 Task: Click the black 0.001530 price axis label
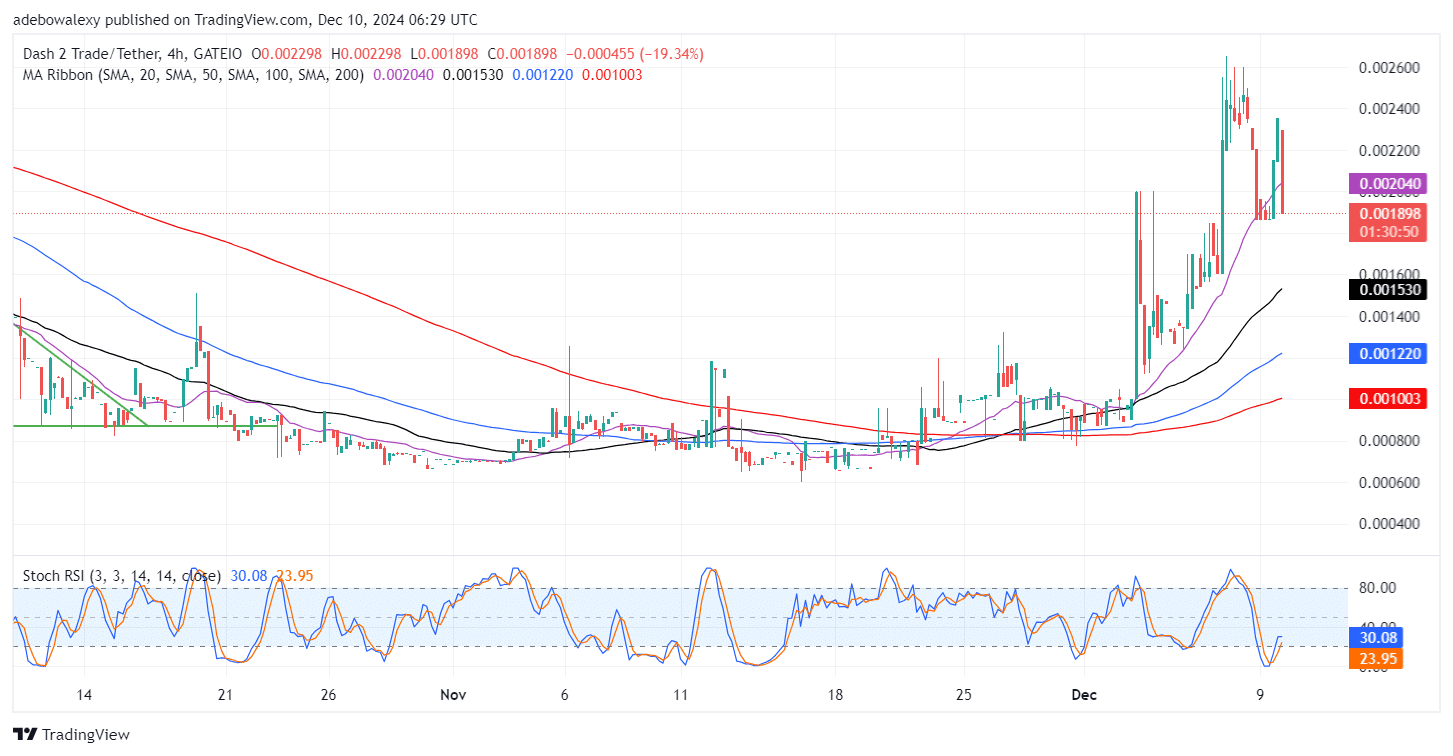pos(1387,290)
